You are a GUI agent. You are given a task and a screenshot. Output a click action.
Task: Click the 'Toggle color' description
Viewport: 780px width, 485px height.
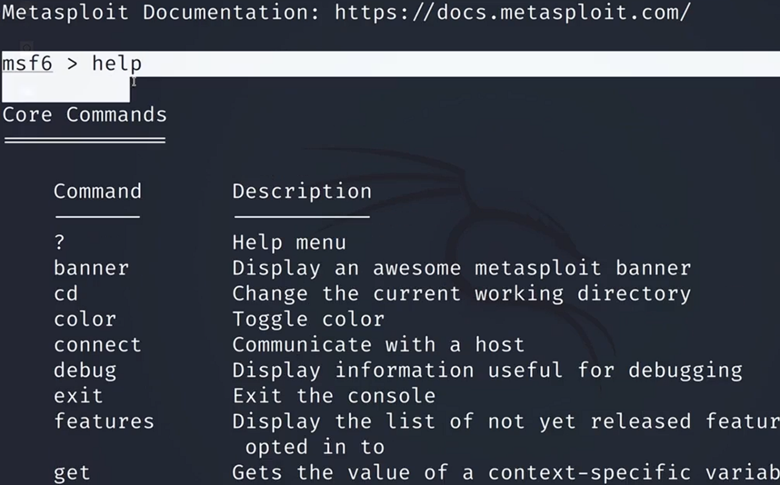pyautogui.click(x=308, y=320)
